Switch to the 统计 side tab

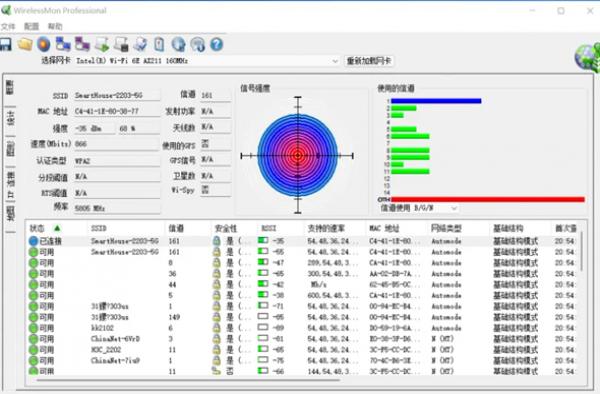tap(10, 119)
